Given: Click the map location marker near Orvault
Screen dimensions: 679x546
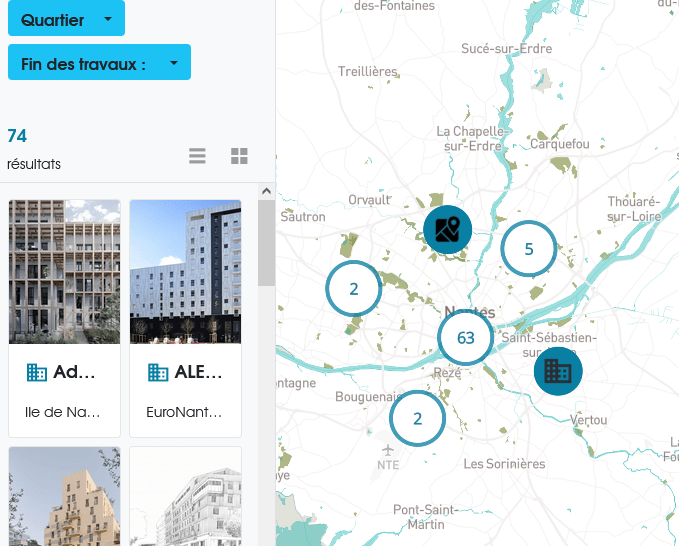Looking at the screenshot, I should (447, 229).
